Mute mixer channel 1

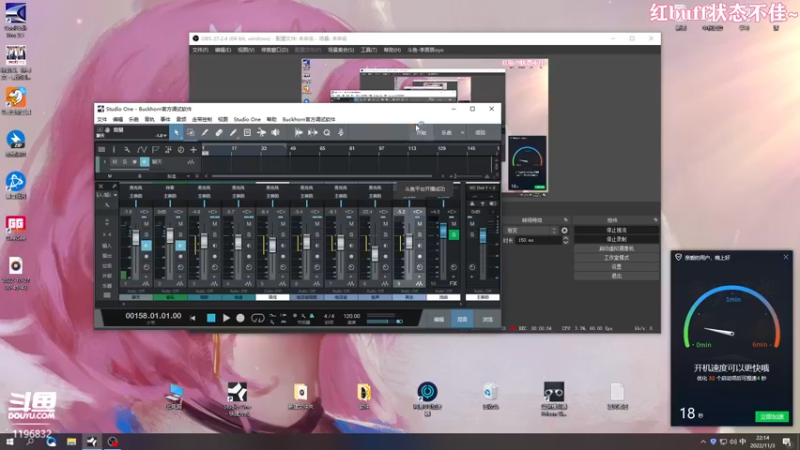click(x=146, y=224)
